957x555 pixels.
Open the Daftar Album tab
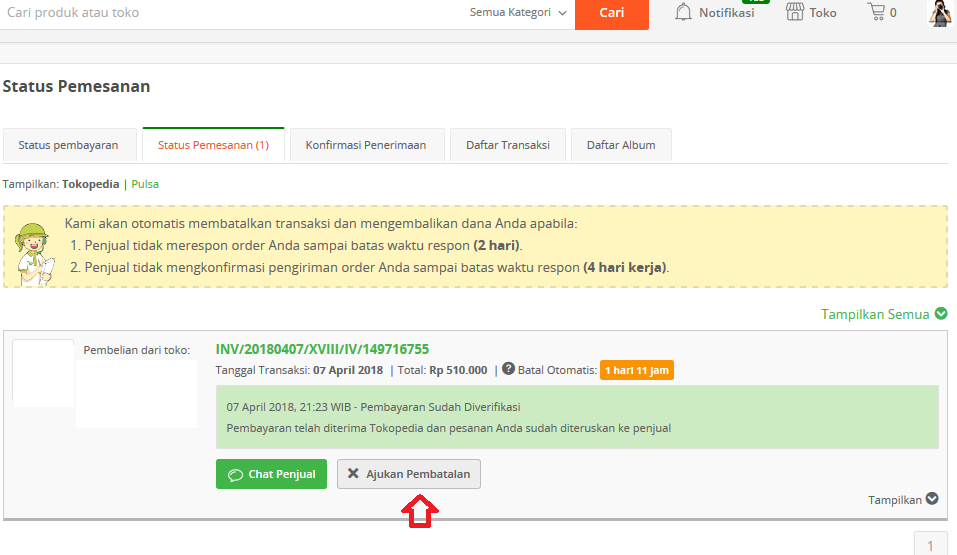click(x=621, y=145)
